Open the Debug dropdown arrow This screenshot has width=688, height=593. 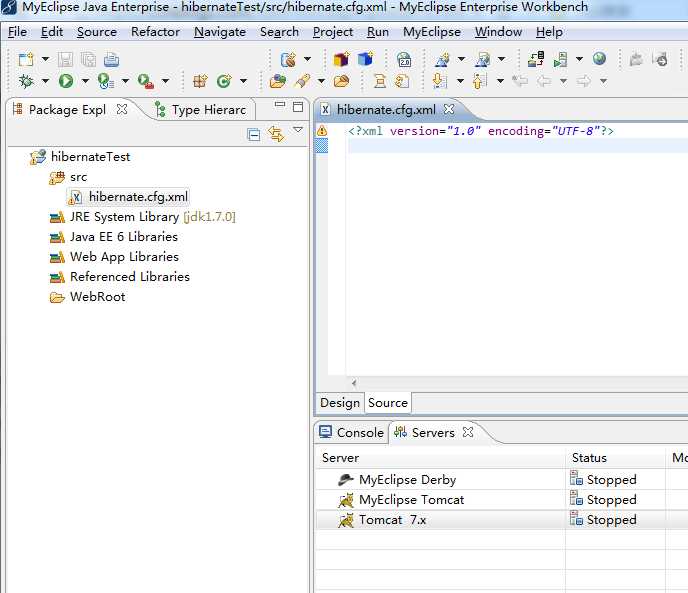(x=45, y=81)
